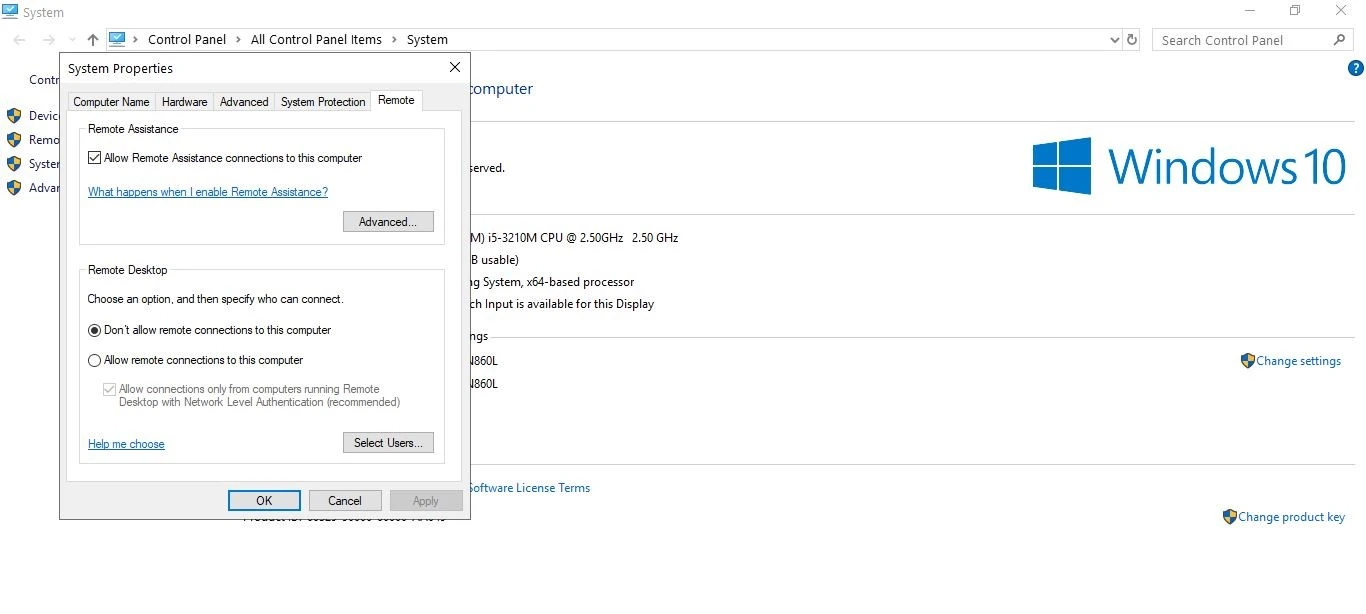
Task: Click the magnifier icon in the search box
Action: [x=1340, y=40]
